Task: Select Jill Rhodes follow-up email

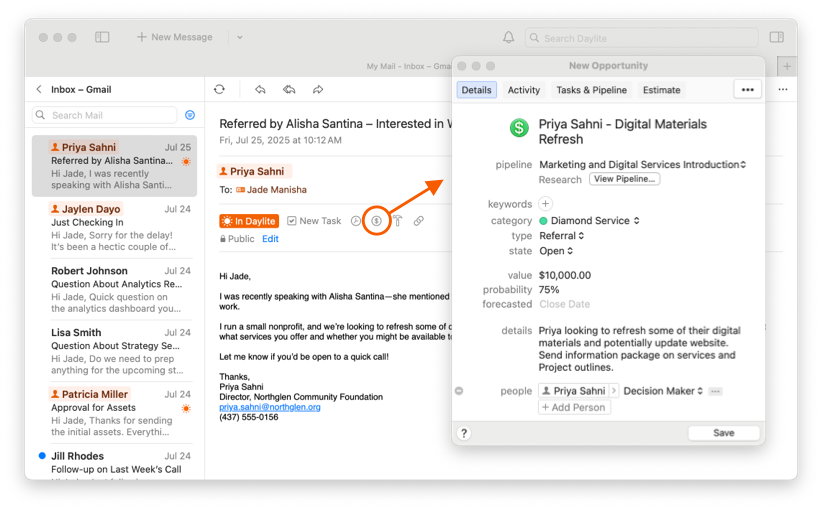Action: tap(114, 463)
